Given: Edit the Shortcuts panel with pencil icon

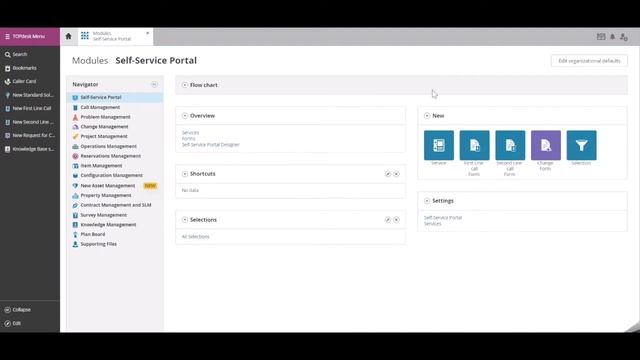Looking at the screenshot, I should tap(388, 174).
